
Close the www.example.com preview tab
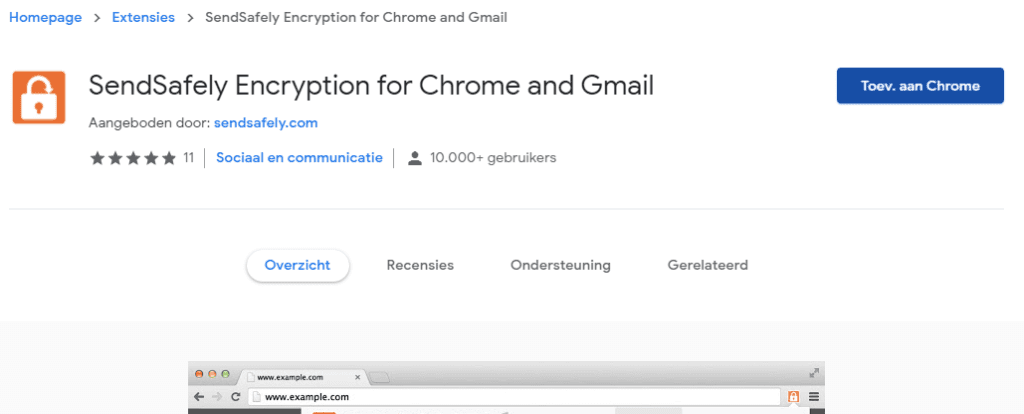[357, 377]
